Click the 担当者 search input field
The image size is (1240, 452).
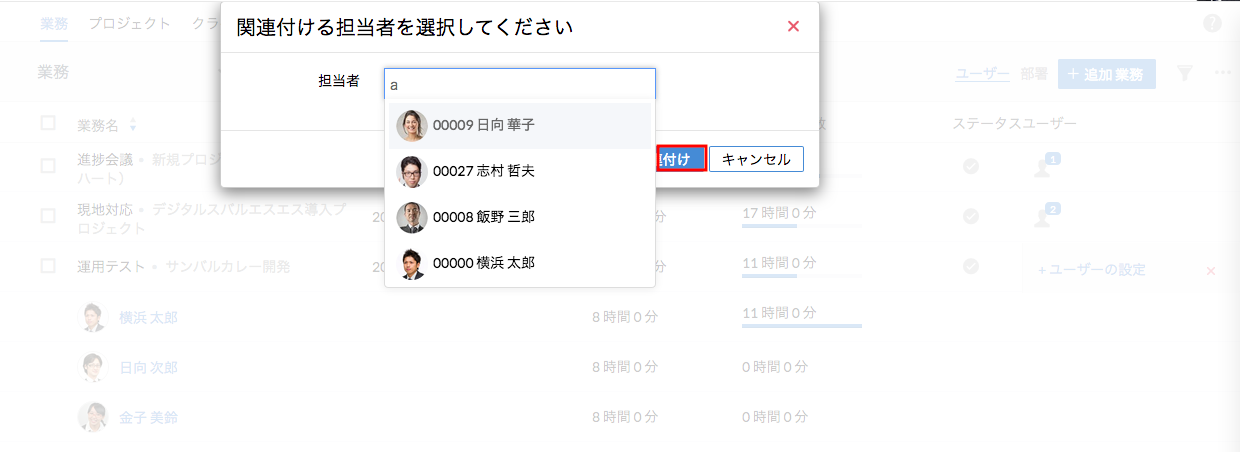[519, 85]
